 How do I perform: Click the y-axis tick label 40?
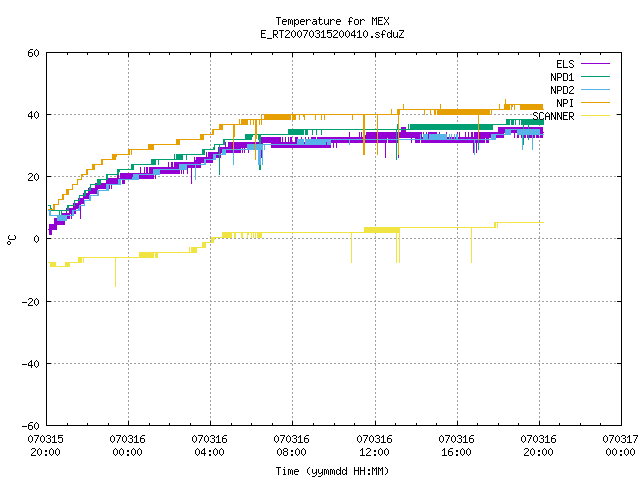pos(33,115)
